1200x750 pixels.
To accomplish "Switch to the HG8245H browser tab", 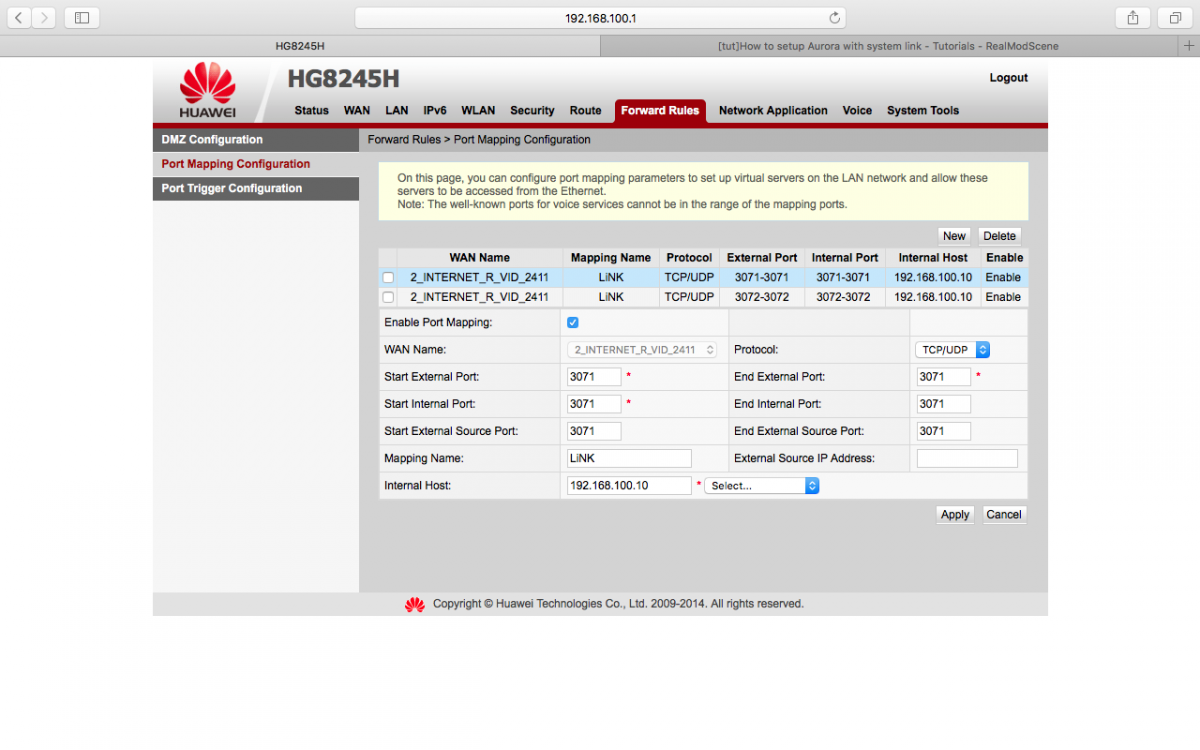I will pyautogui.click(x=300, y=46).
